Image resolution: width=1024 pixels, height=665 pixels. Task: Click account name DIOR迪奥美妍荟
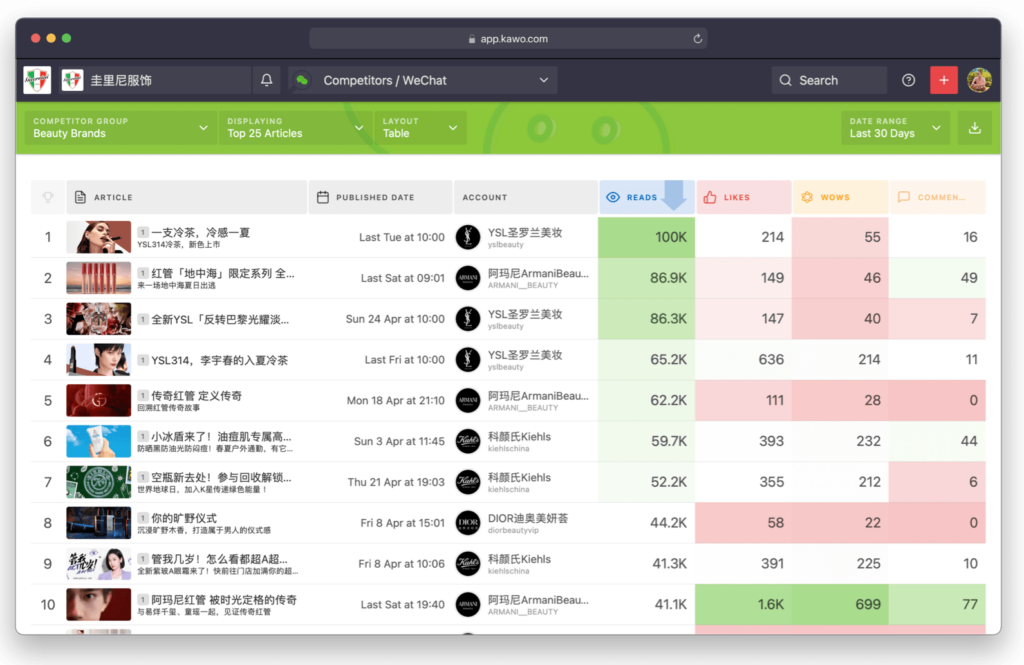click(528, 518)
